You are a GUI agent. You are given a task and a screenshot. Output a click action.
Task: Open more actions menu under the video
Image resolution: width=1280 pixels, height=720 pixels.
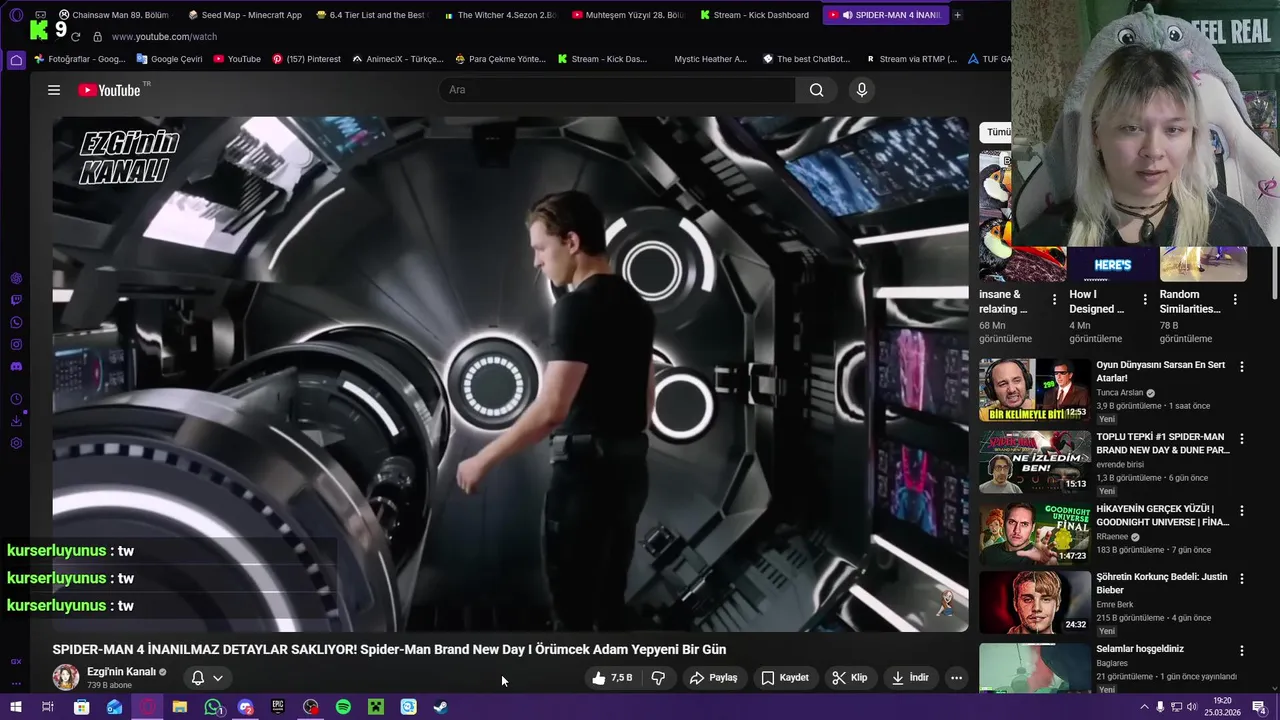click(x=956, y=678)
